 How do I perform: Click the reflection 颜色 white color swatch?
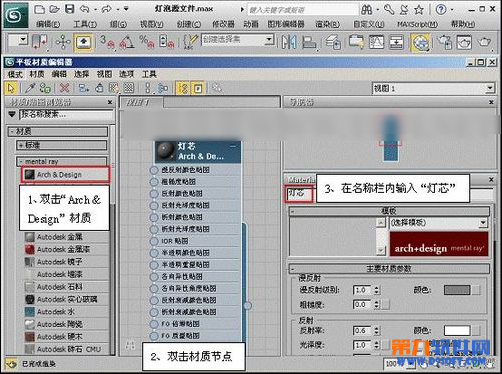[x=457, y=331]
